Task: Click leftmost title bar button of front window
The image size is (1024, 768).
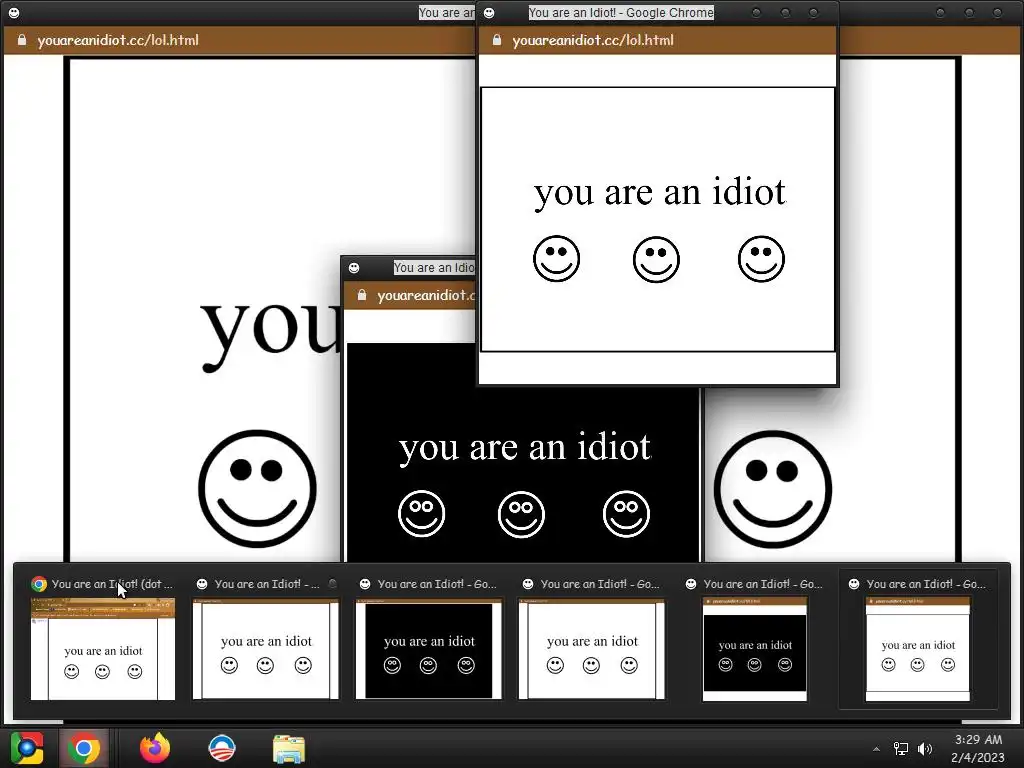Action: tap(756, 12)
